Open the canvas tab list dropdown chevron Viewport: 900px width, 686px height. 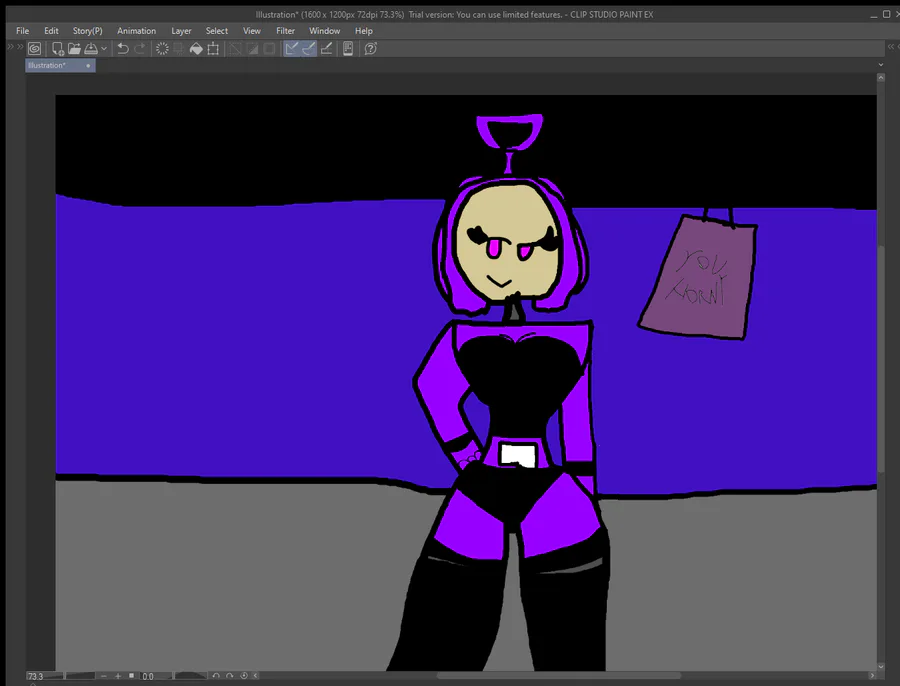tap(881, 65)
